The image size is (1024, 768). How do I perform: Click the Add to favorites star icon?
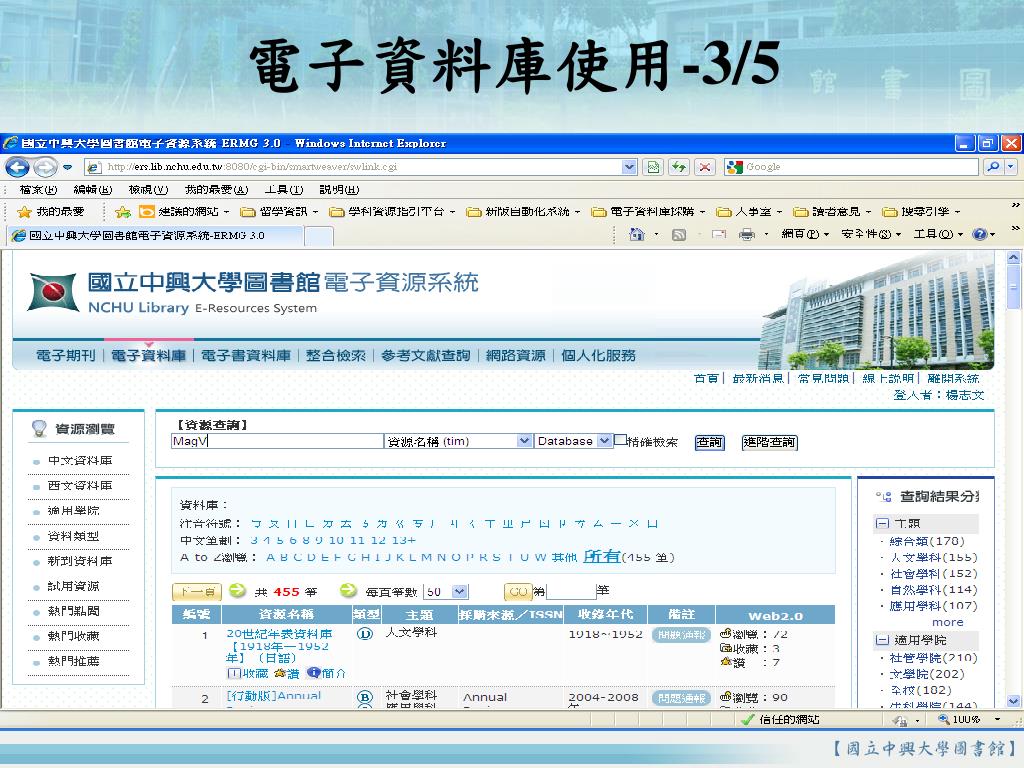[x=122, y=212]
